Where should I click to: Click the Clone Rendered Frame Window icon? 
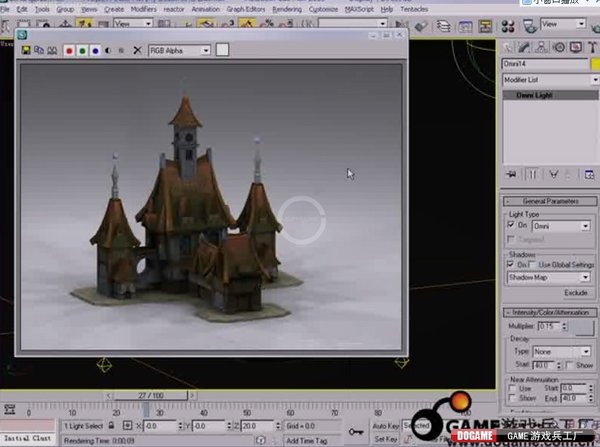(x=39, y=49)
